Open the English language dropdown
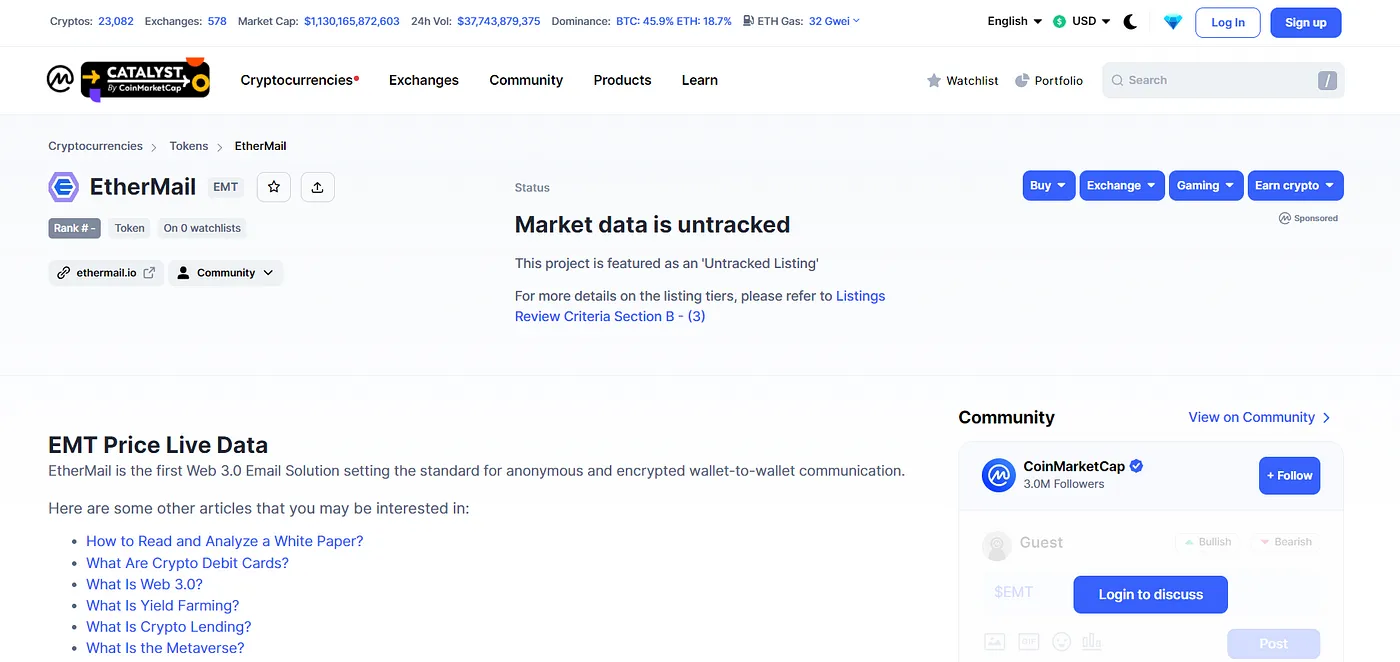This screenshot has height=662, width=1400. [x=1014, y=22]
